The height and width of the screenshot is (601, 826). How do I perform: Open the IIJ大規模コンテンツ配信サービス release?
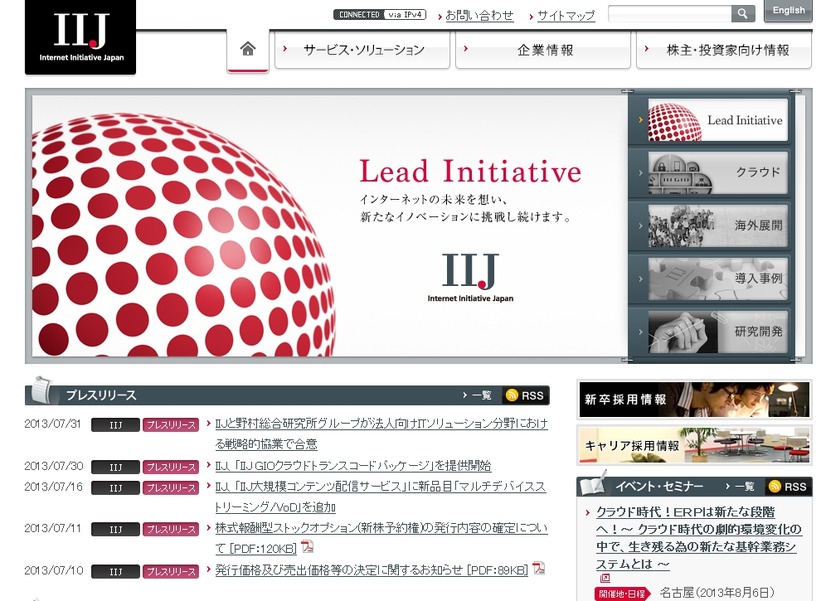380,497
